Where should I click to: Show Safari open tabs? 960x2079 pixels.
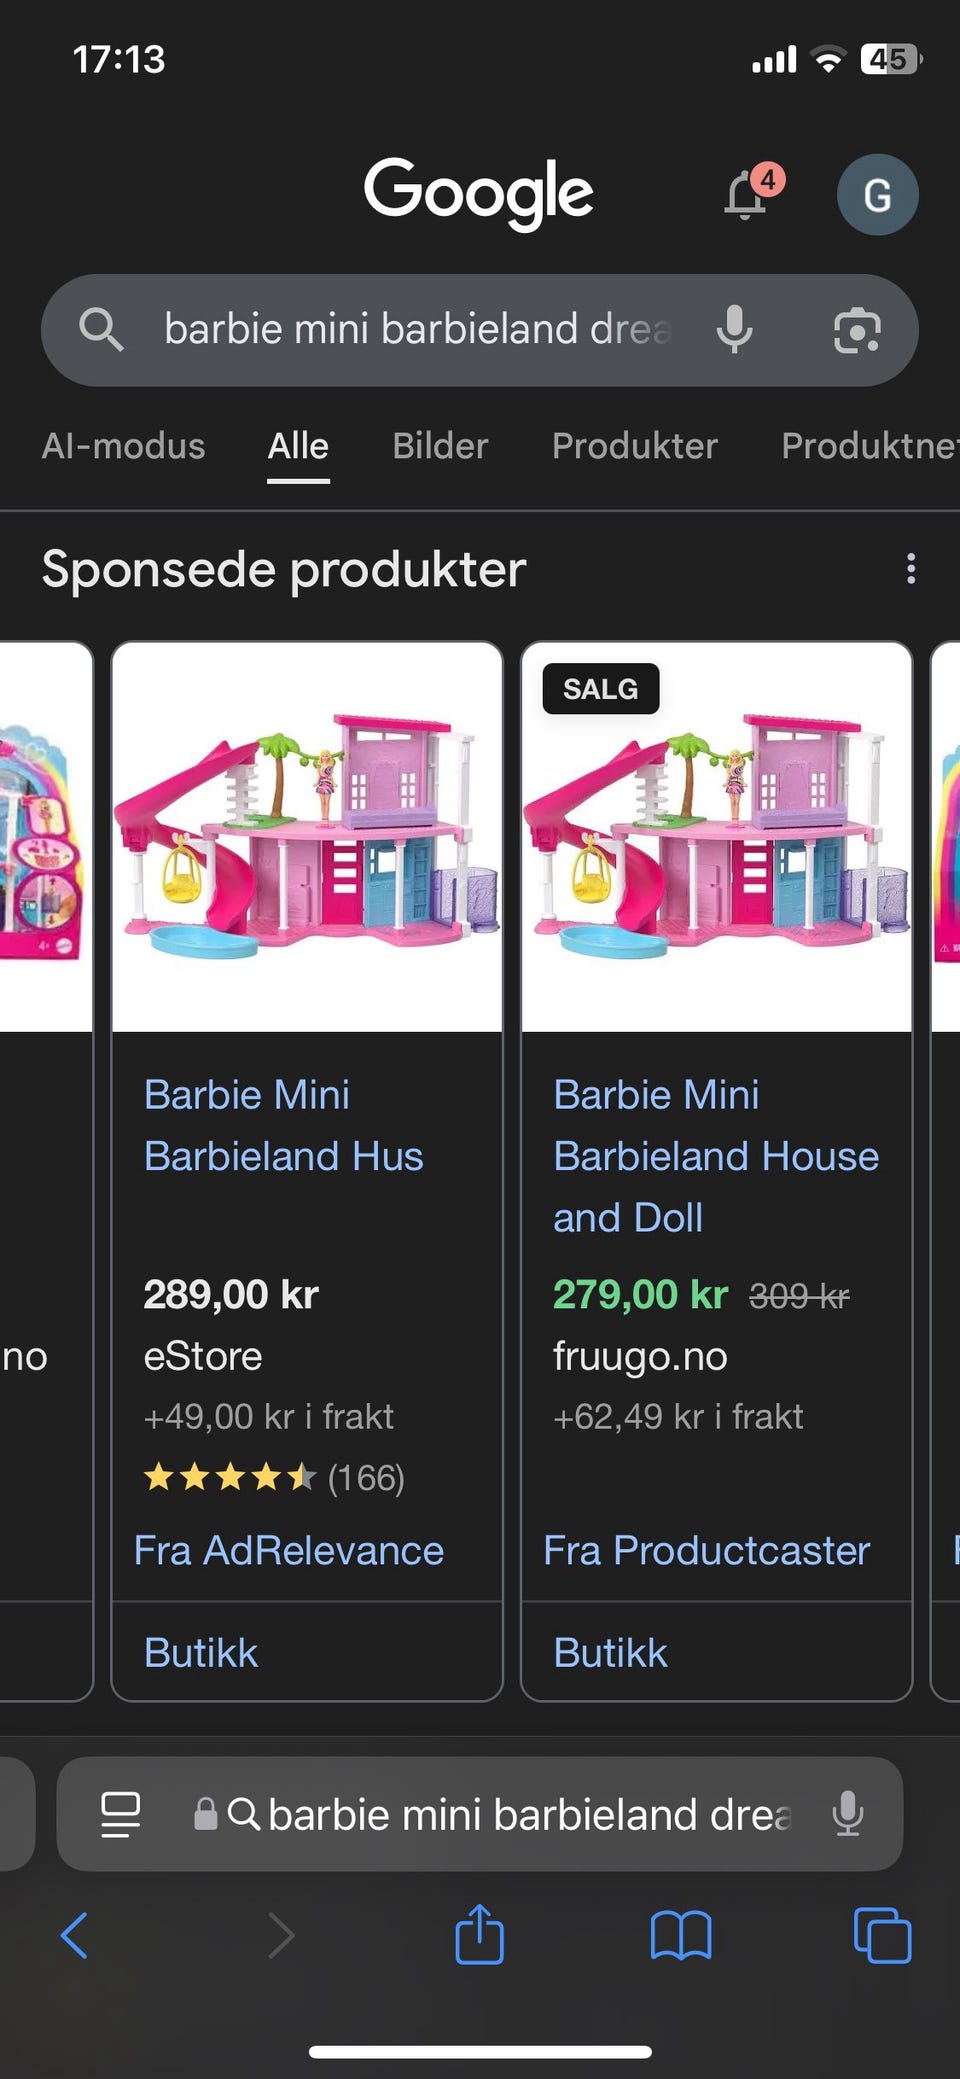882,1935
